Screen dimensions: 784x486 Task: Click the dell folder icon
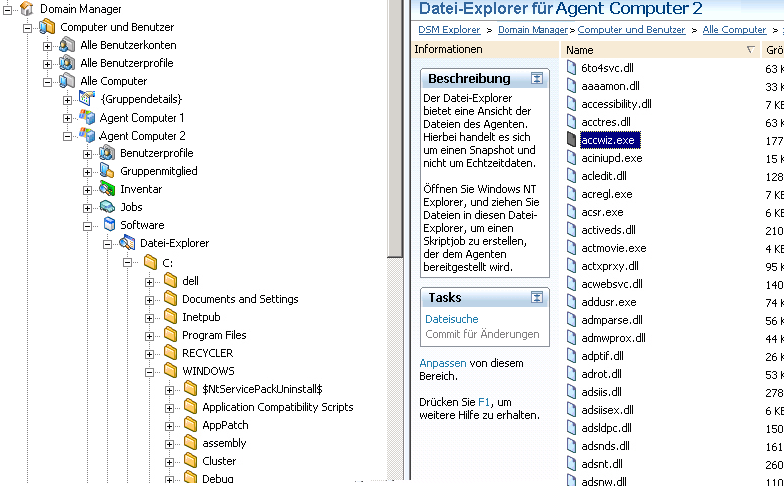point(170,280)
